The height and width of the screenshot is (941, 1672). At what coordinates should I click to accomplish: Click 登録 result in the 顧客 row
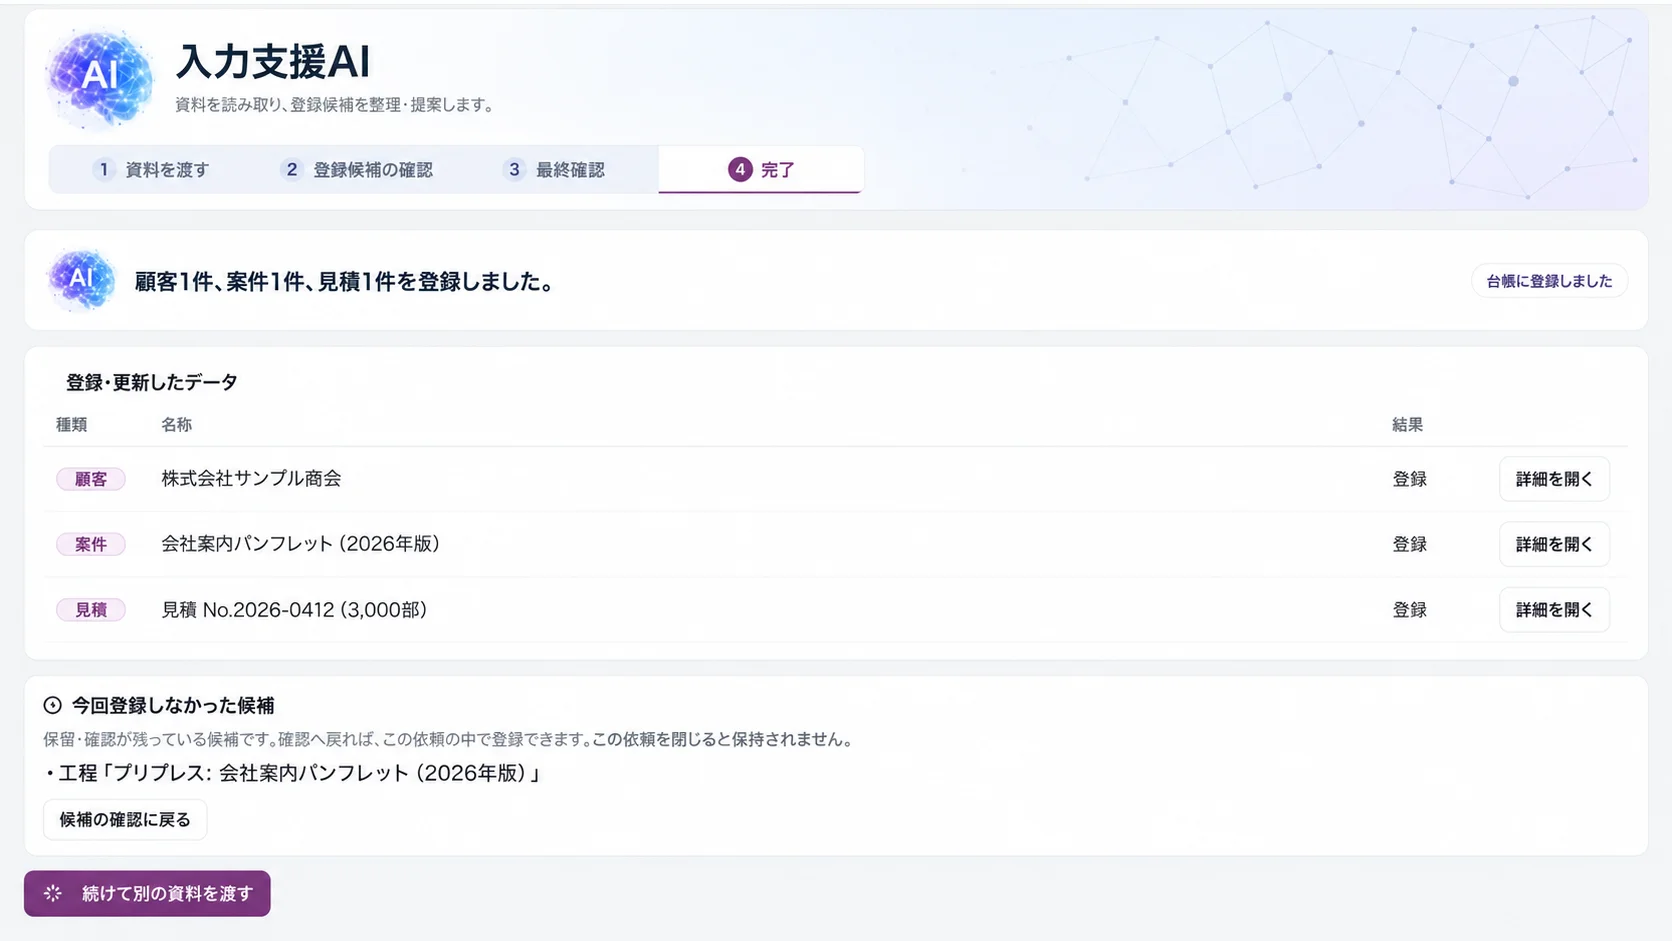pyautogui.click(x=1410, y=479)
